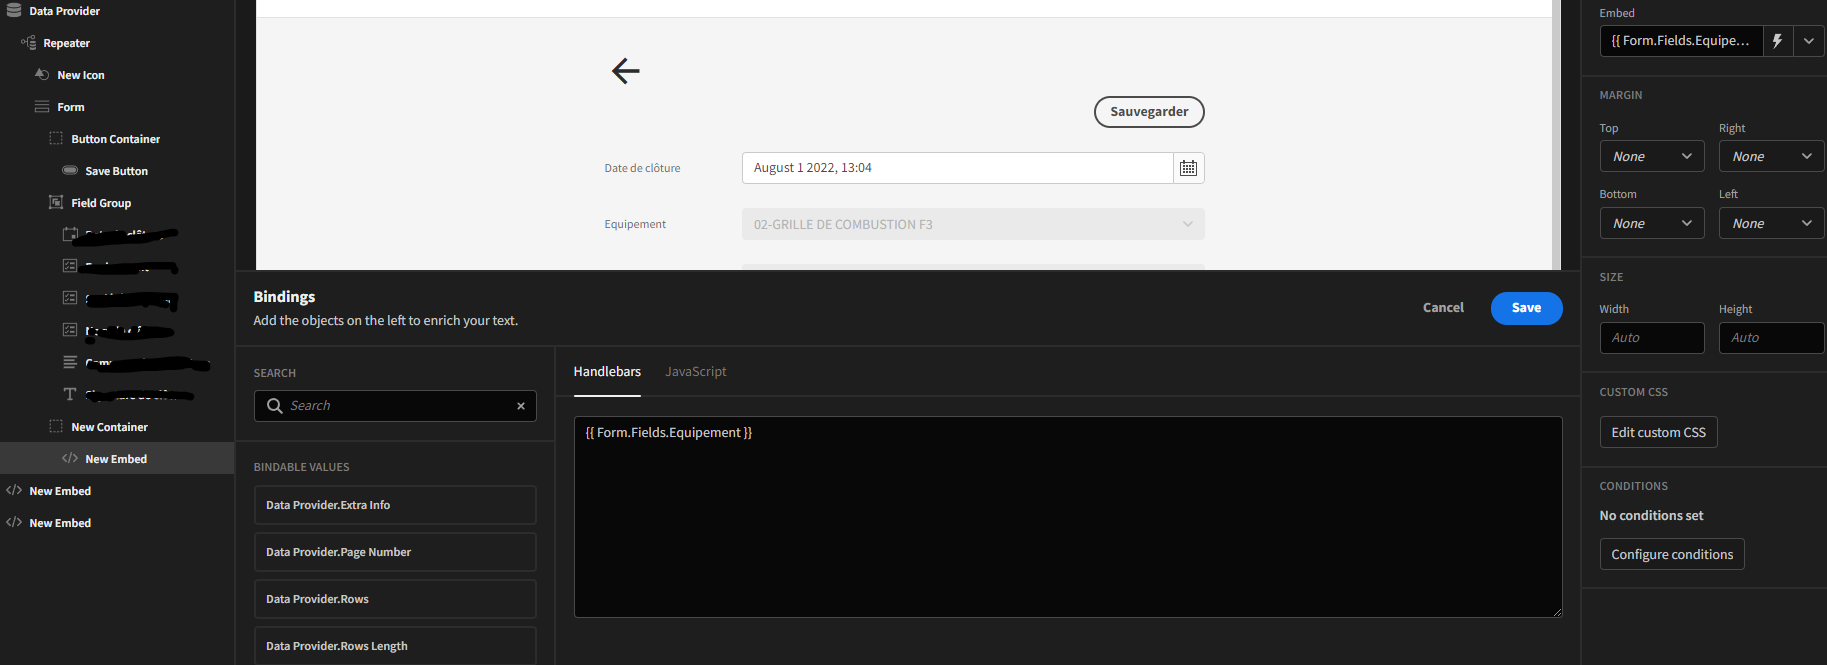The width and height of the screenshot is (1827, 665).
Task: Open the Bottom margin dropdown
Action: (x=1652, y=223)
